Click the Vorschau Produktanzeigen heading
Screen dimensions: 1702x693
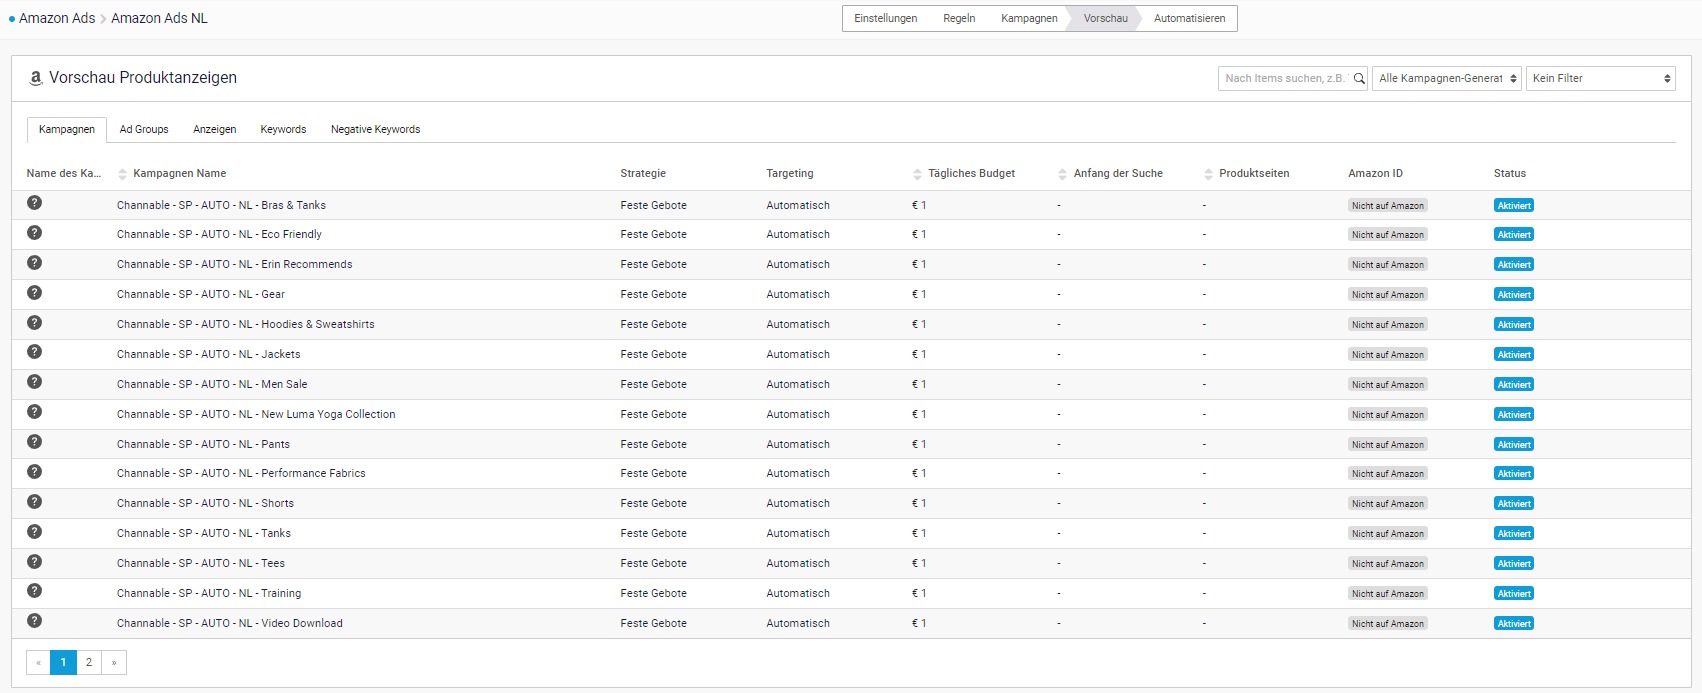tap(143, 78)
